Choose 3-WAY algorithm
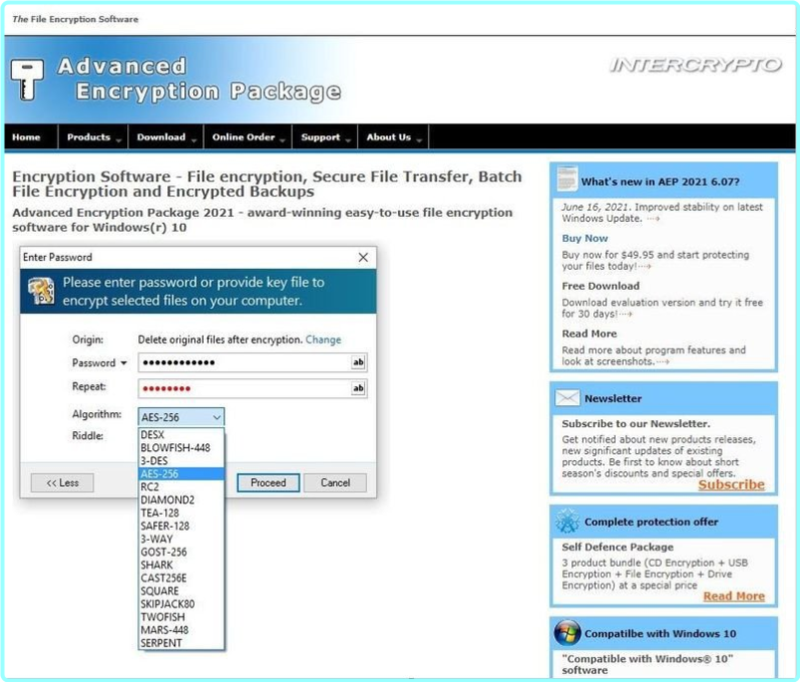 tap(181, 539)
